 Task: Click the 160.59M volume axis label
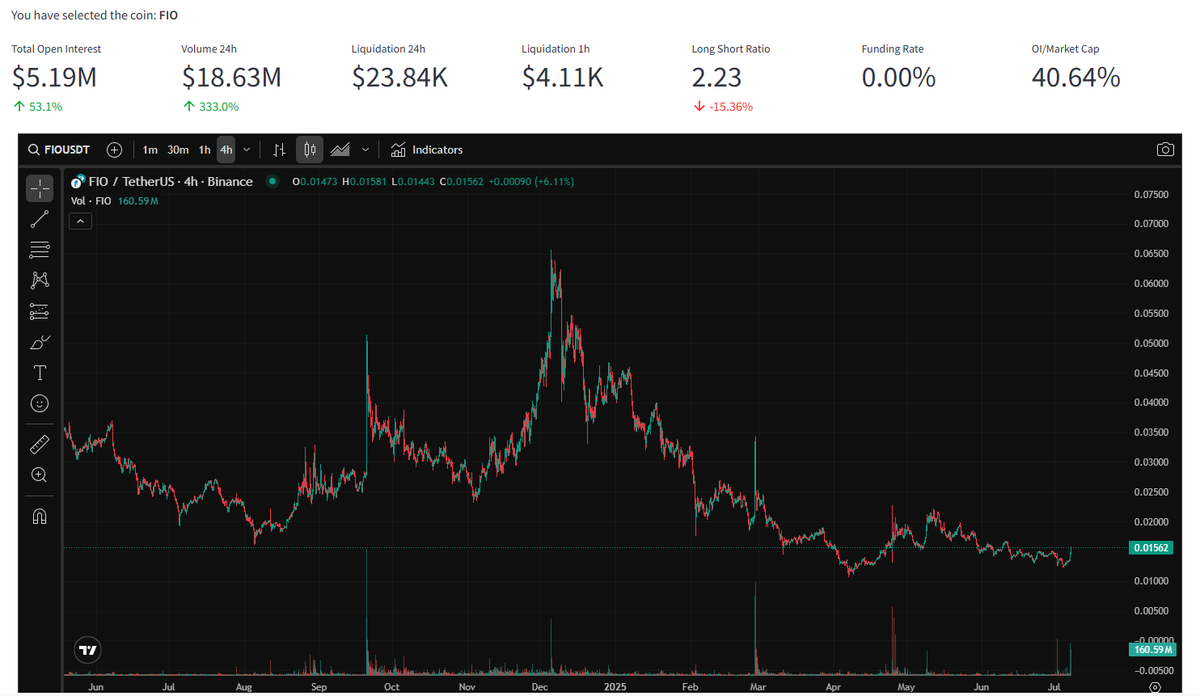(x=1153, y=650)
